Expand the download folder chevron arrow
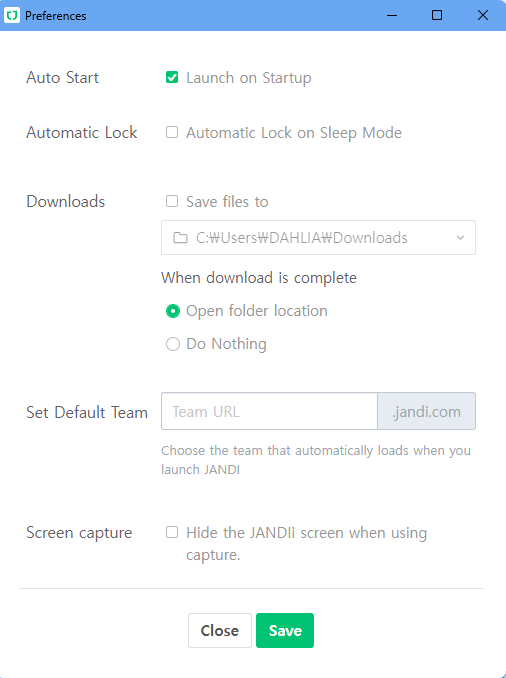Screen dimensions: 506x678 [x=461, y=237]
